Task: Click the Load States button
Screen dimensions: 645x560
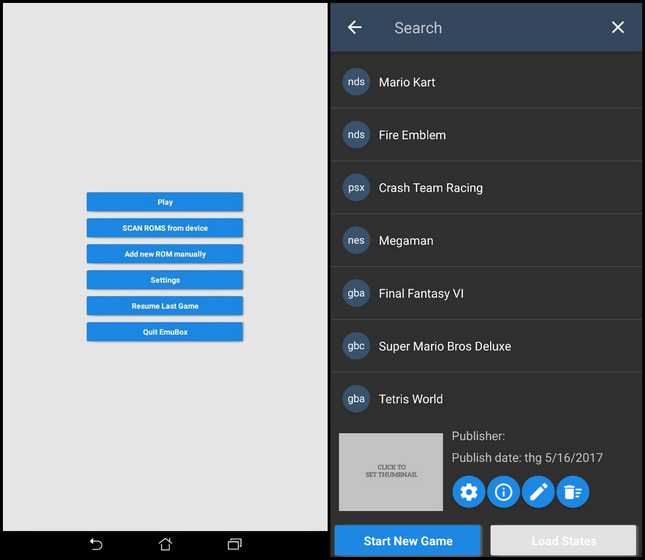Action: click(563, 540)
